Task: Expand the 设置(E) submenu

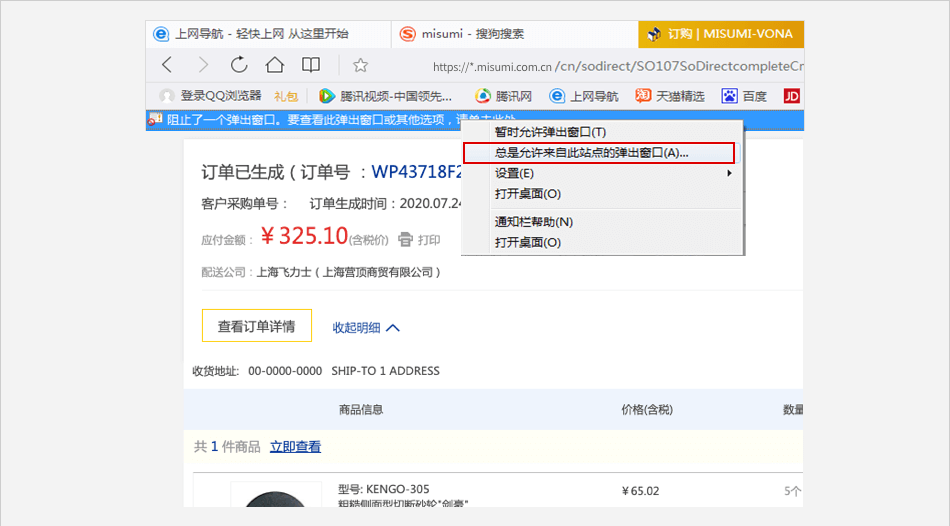Action: click(x=600, y=173)
